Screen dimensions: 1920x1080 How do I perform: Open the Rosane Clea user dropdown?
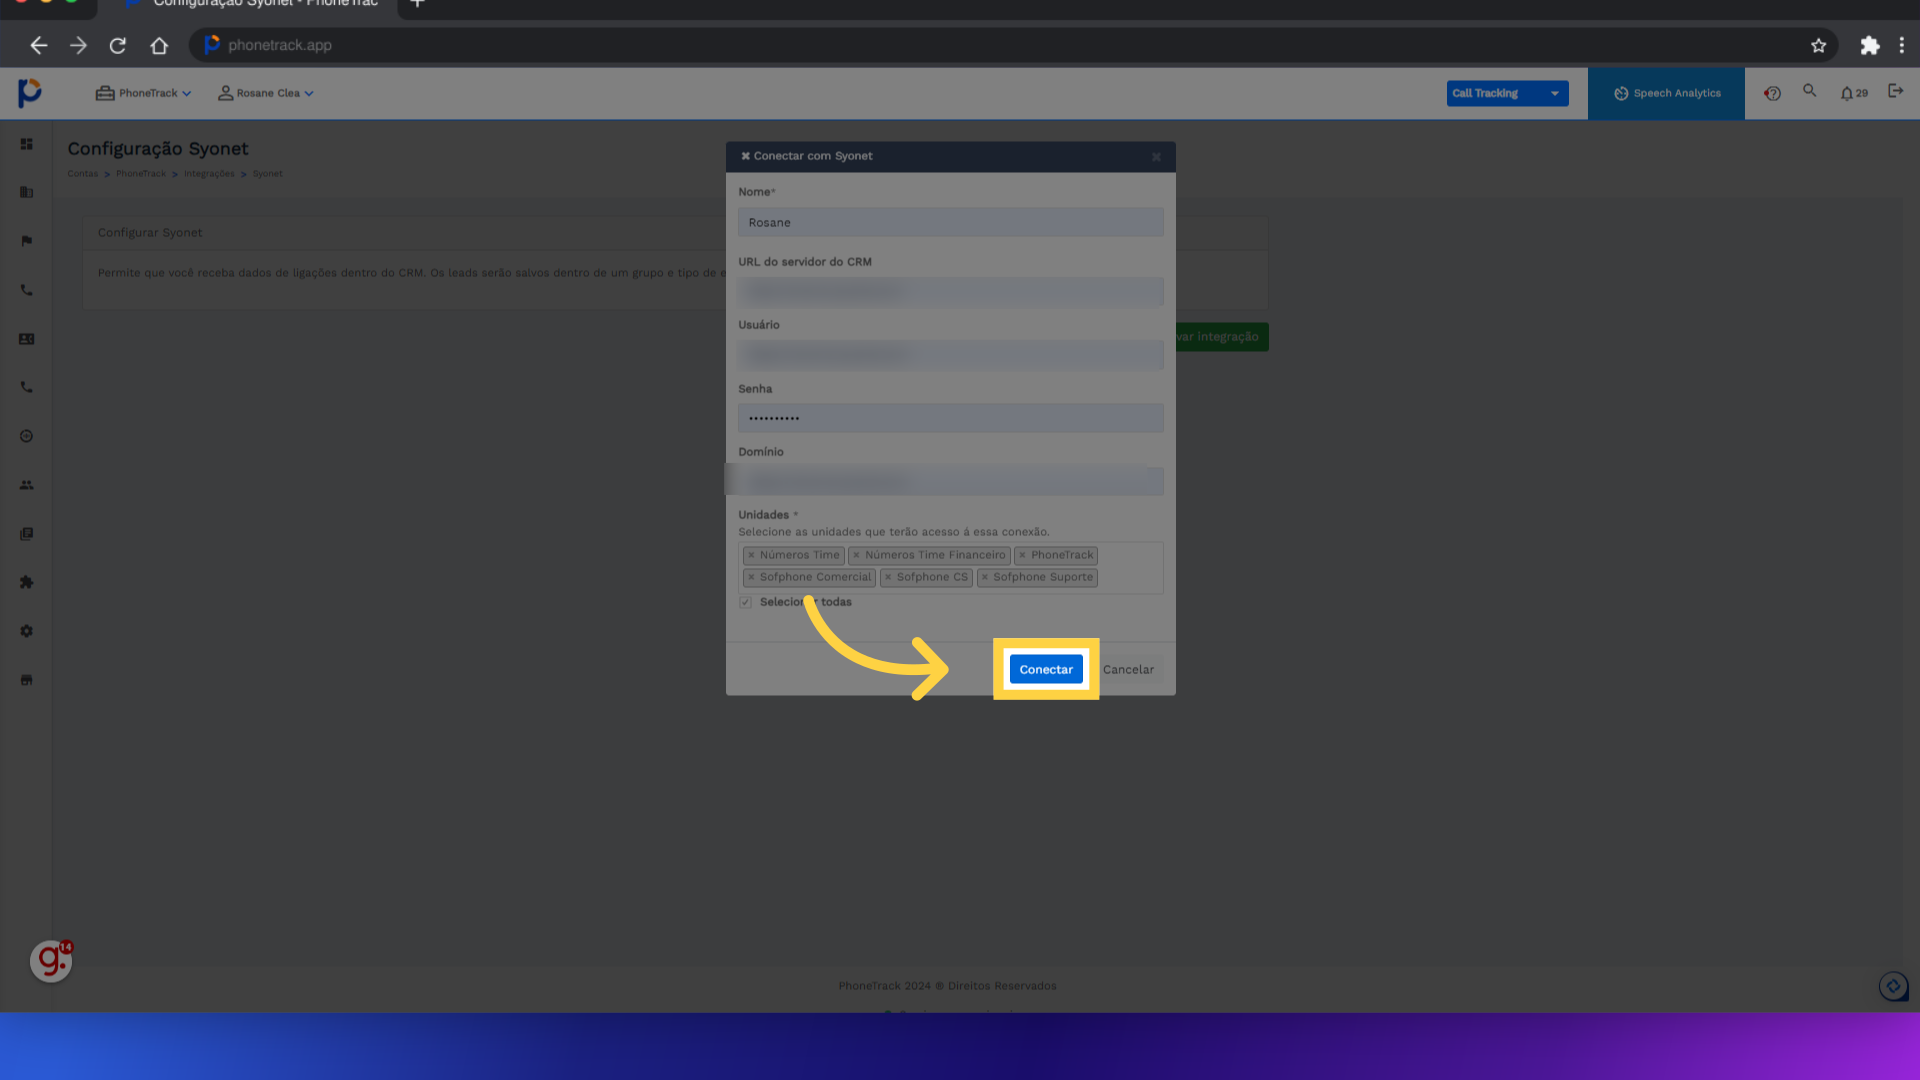click(266, 93)
